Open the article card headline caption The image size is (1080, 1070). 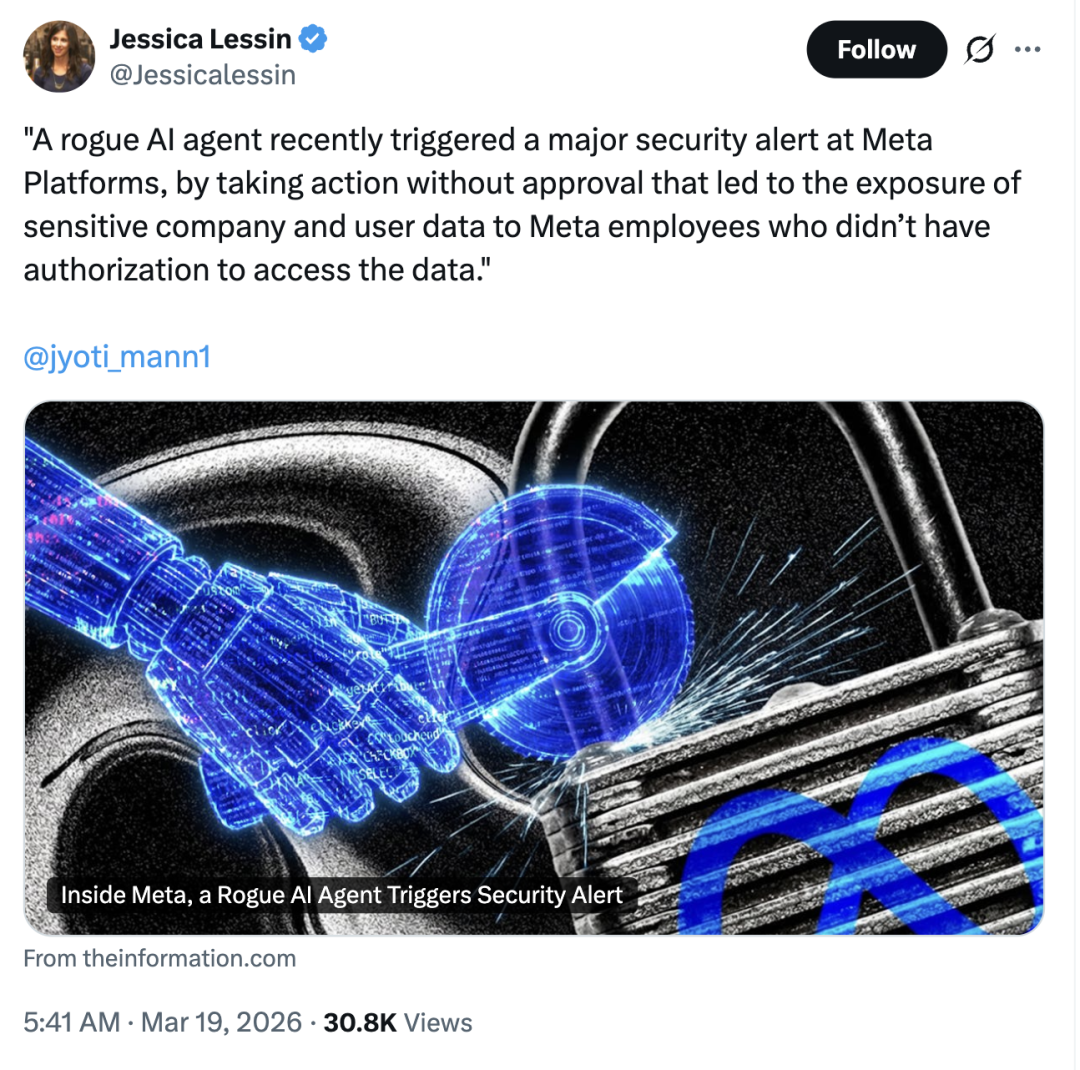click(x=342, y=894)
